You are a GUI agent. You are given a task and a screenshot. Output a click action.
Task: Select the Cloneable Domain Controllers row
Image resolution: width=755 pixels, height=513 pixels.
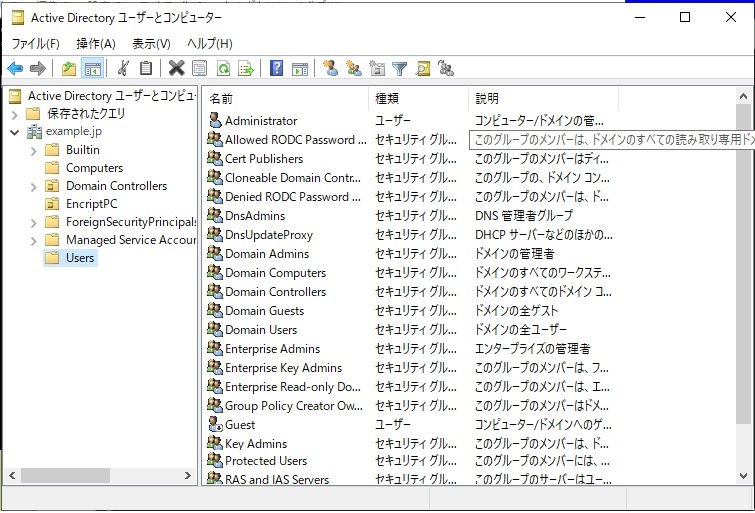pos(410,178)
